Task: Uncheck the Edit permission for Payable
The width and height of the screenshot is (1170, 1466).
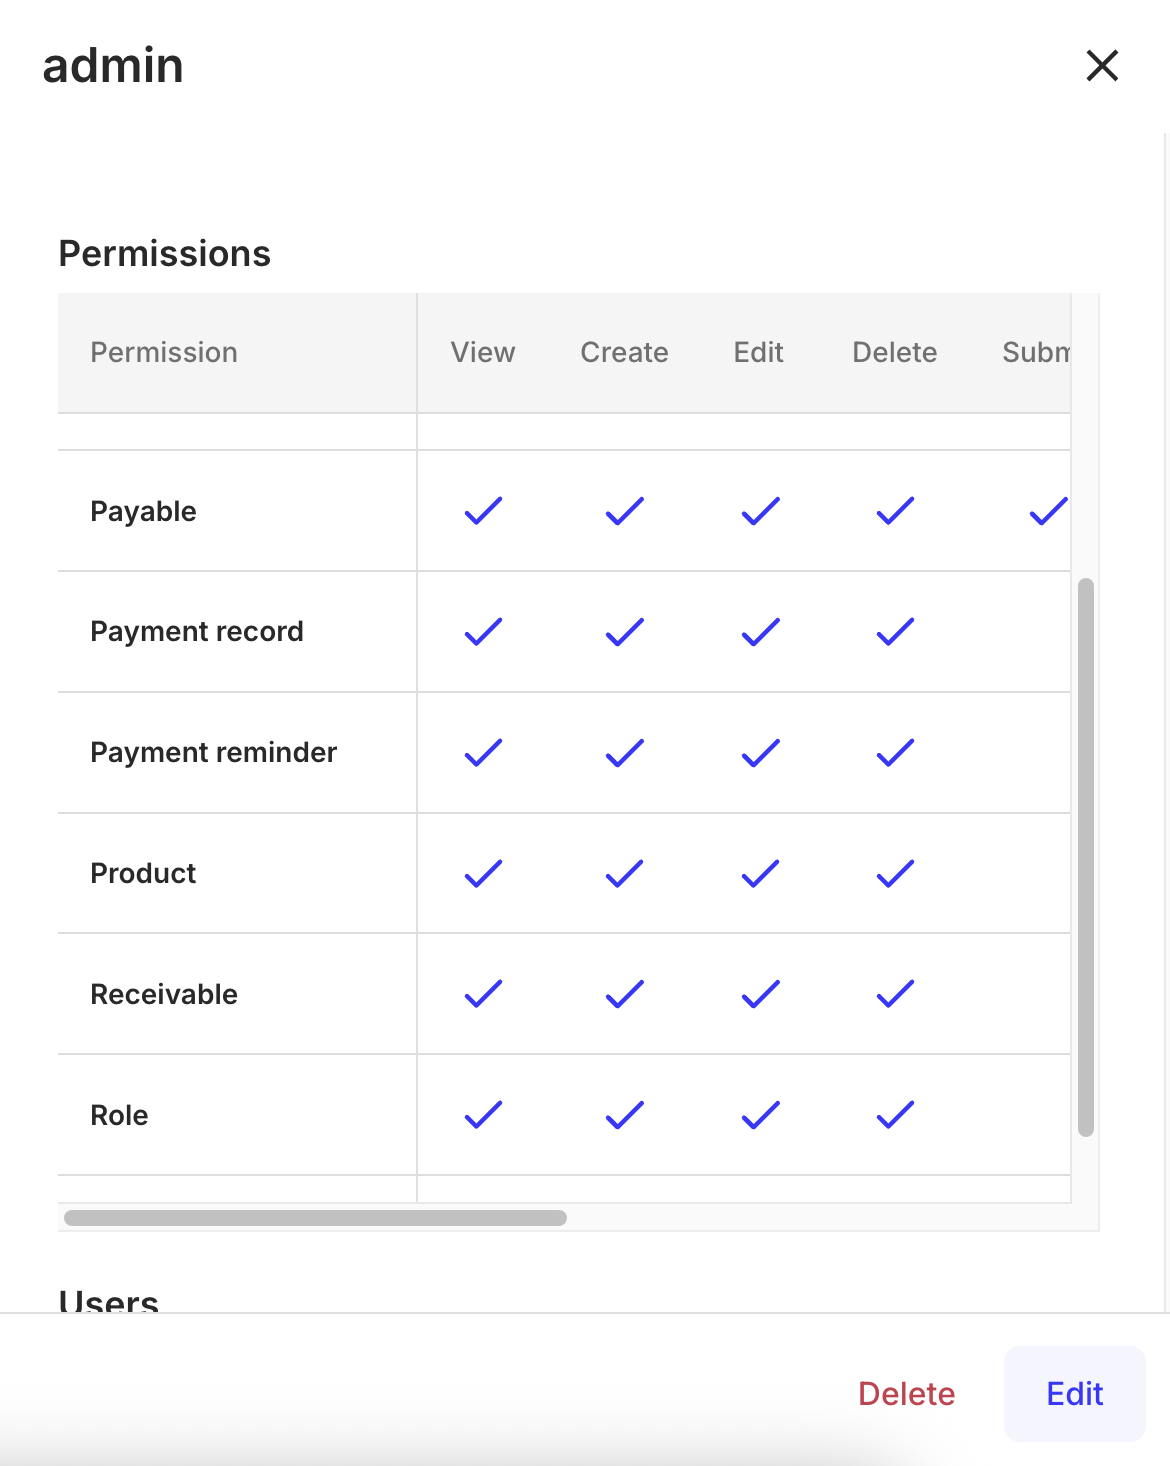Action: [758, 511]
